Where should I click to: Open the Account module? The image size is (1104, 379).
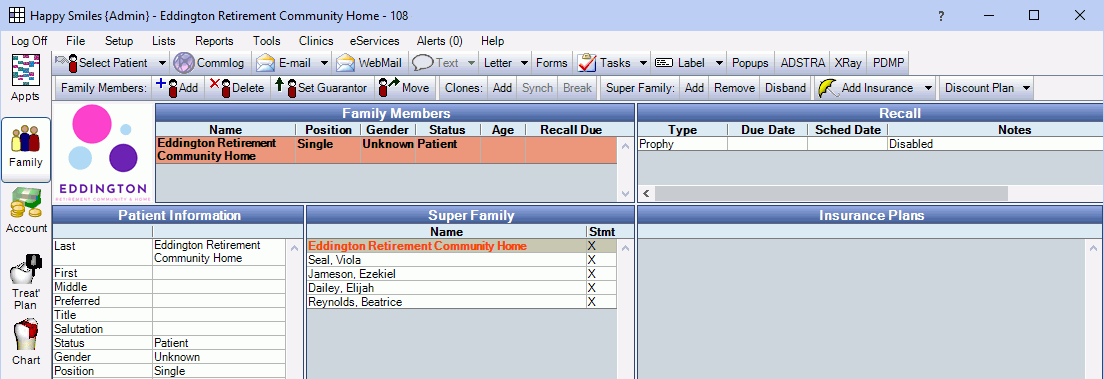click(26, 211)
